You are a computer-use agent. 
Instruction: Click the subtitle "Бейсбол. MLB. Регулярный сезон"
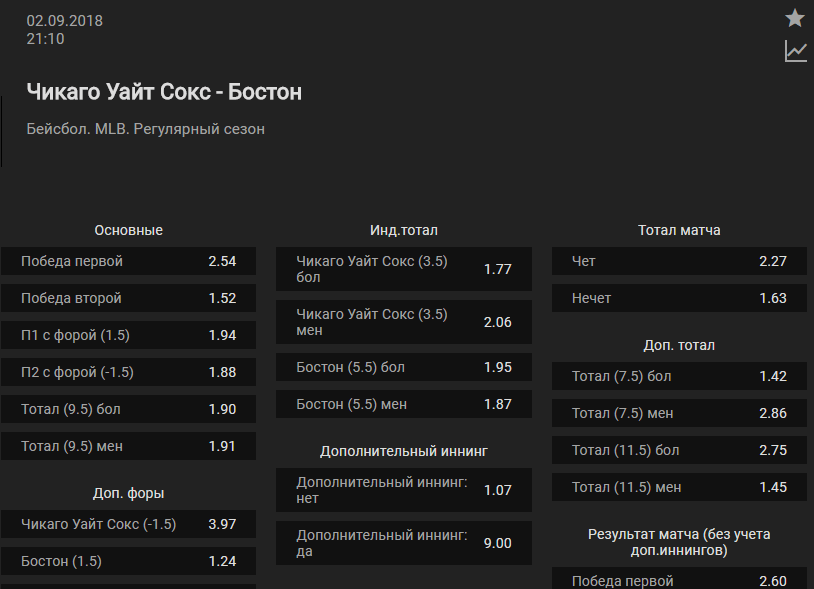pyautogui.click(x=145, y=129)
